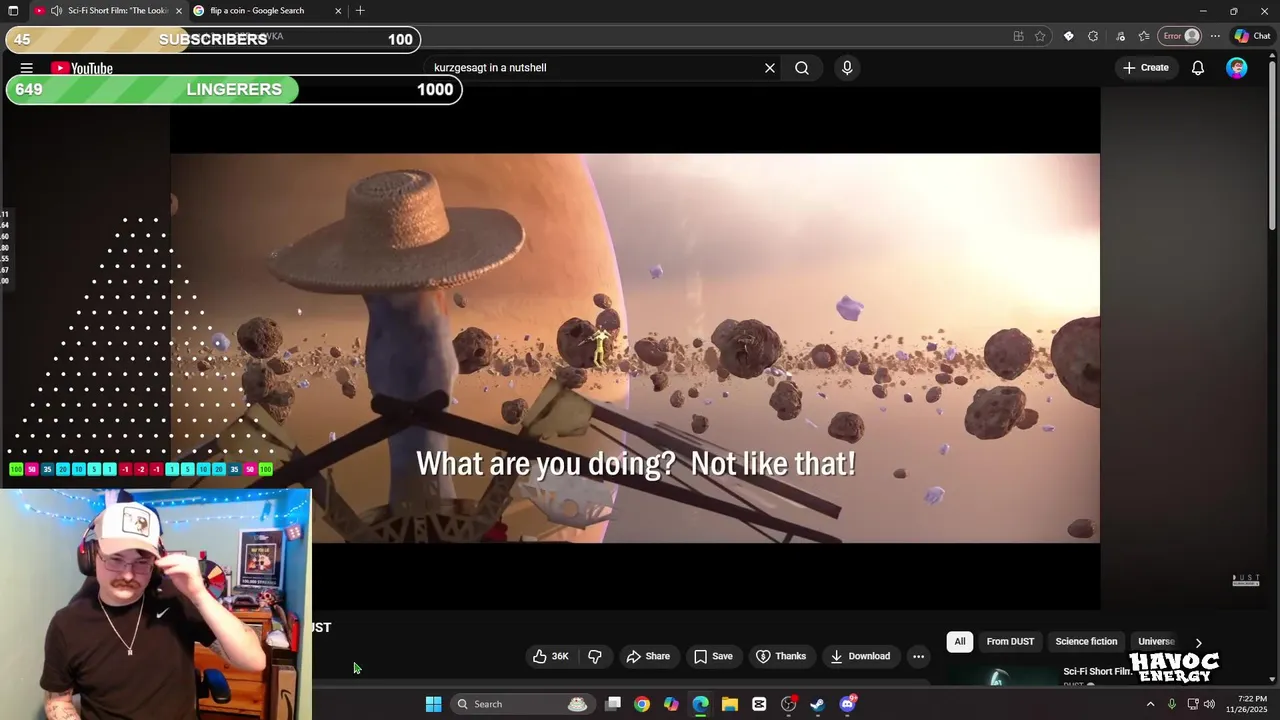This screenshot has height=720, width=1280.
Task: Save the video to a playlist
Action: pyautogui.click(x=713, y=656)
